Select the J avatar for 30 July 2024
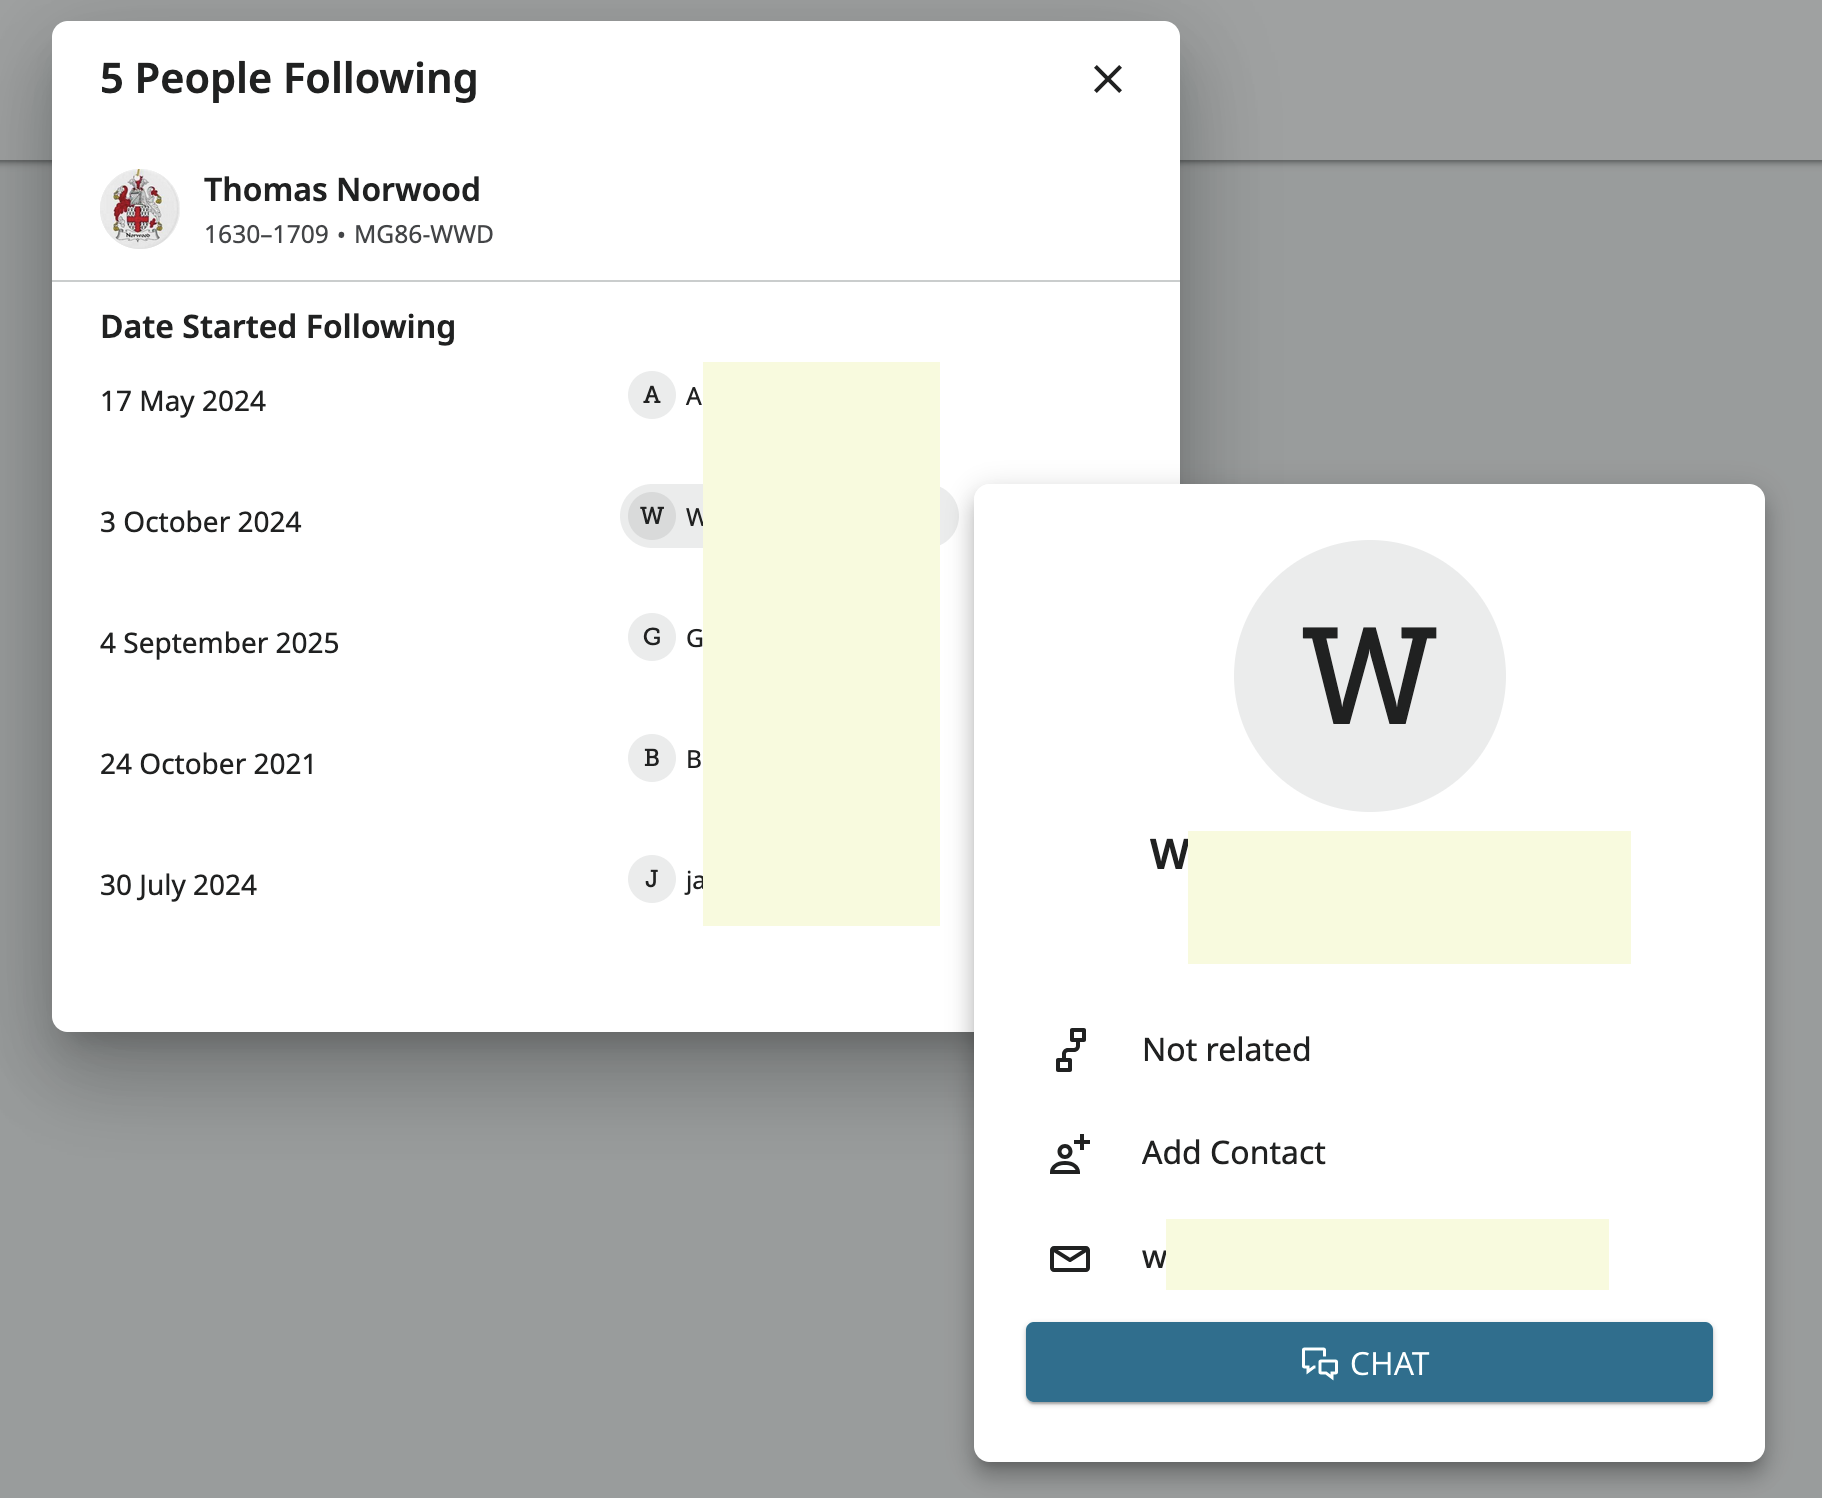Image resolution: width=1822 pixels, height=1498 pixels. 652,879
